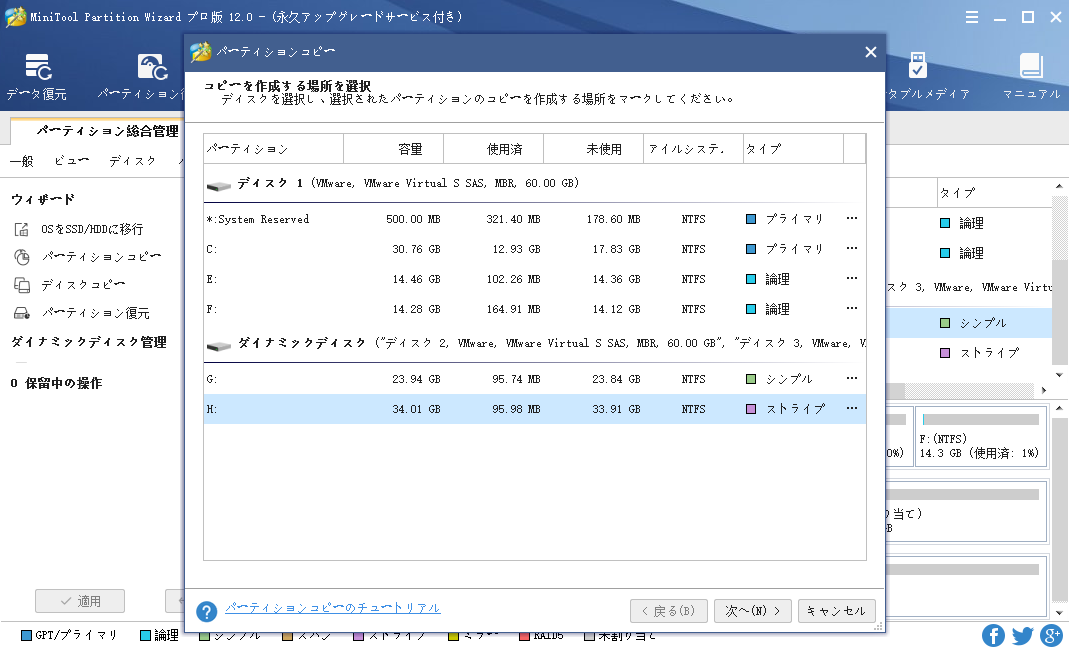Viewport: 1069px width, 653px height.
Task: Click the Cancel (キャンセル) button
Action: click(x=837, y=611)
